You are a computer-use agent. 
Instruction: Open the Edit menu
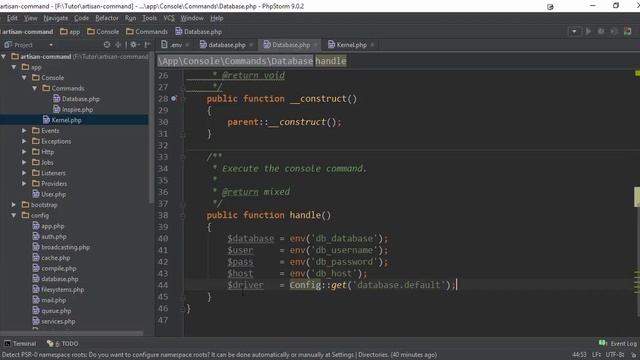(x=12, y=18)
